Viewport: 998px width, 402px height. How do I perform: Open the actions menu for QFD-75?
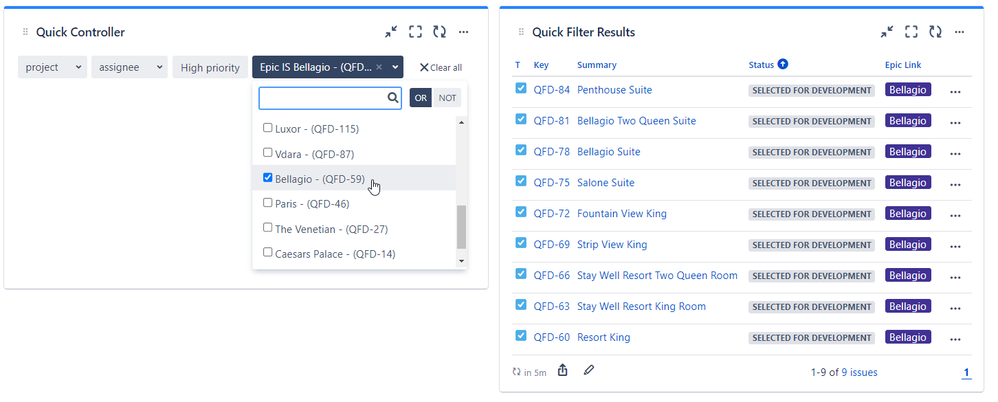[x=955, y=184]
